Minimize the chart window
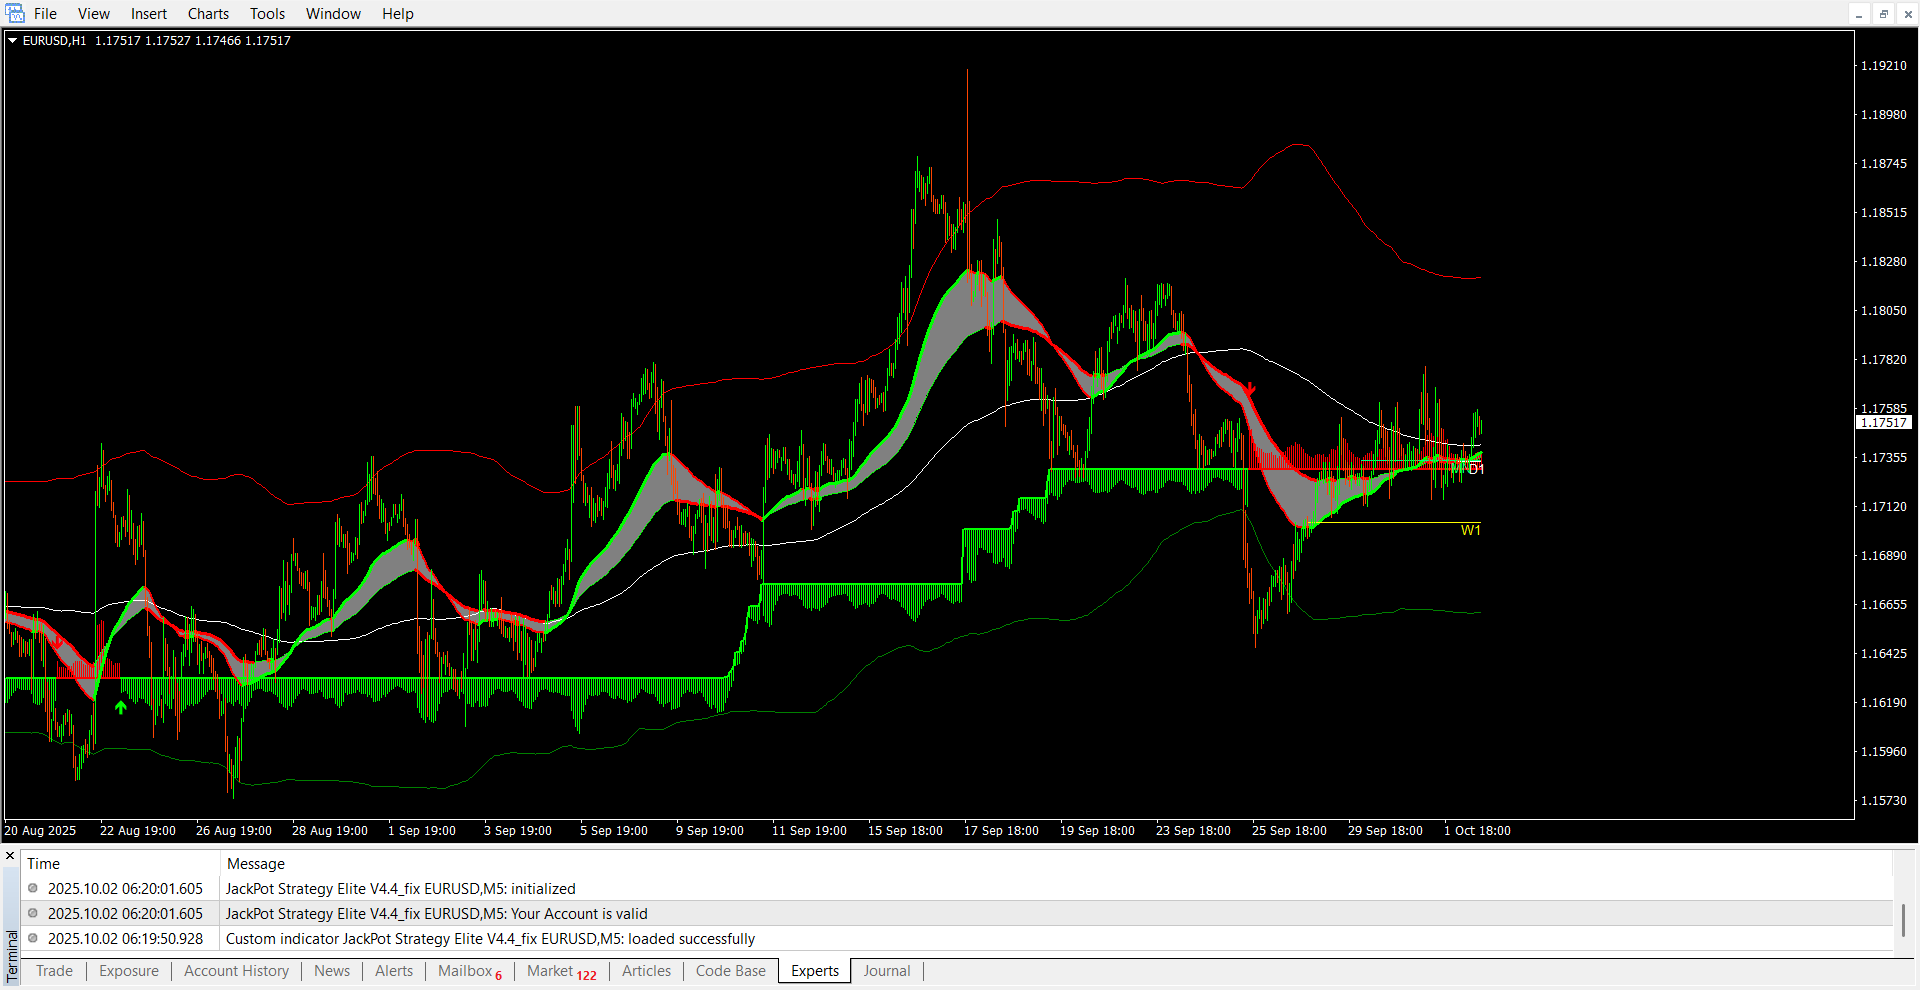This screenshot has height=990, width=1920. 1859,14
